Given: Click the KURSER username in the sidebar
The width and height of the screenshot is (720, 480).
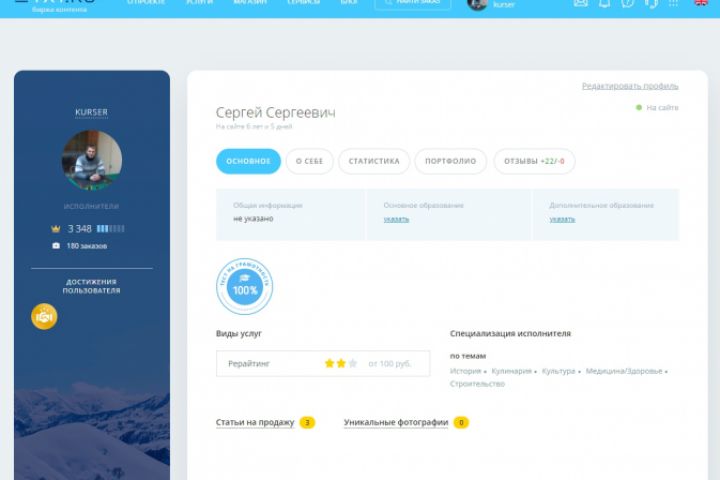Looking at the screenshot, I should click(91, 112).
